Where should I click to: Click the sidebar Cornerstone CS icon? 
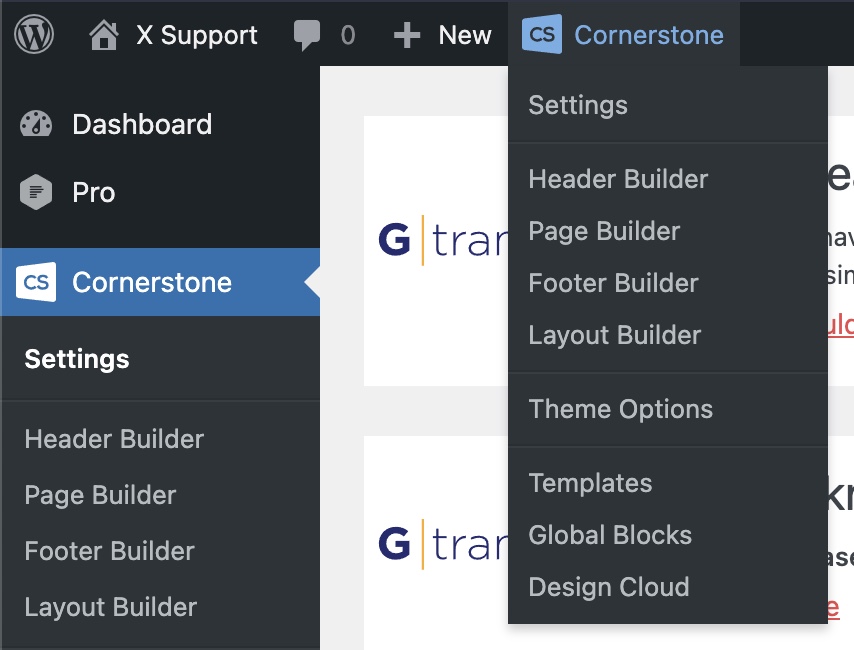coord(36,282)
